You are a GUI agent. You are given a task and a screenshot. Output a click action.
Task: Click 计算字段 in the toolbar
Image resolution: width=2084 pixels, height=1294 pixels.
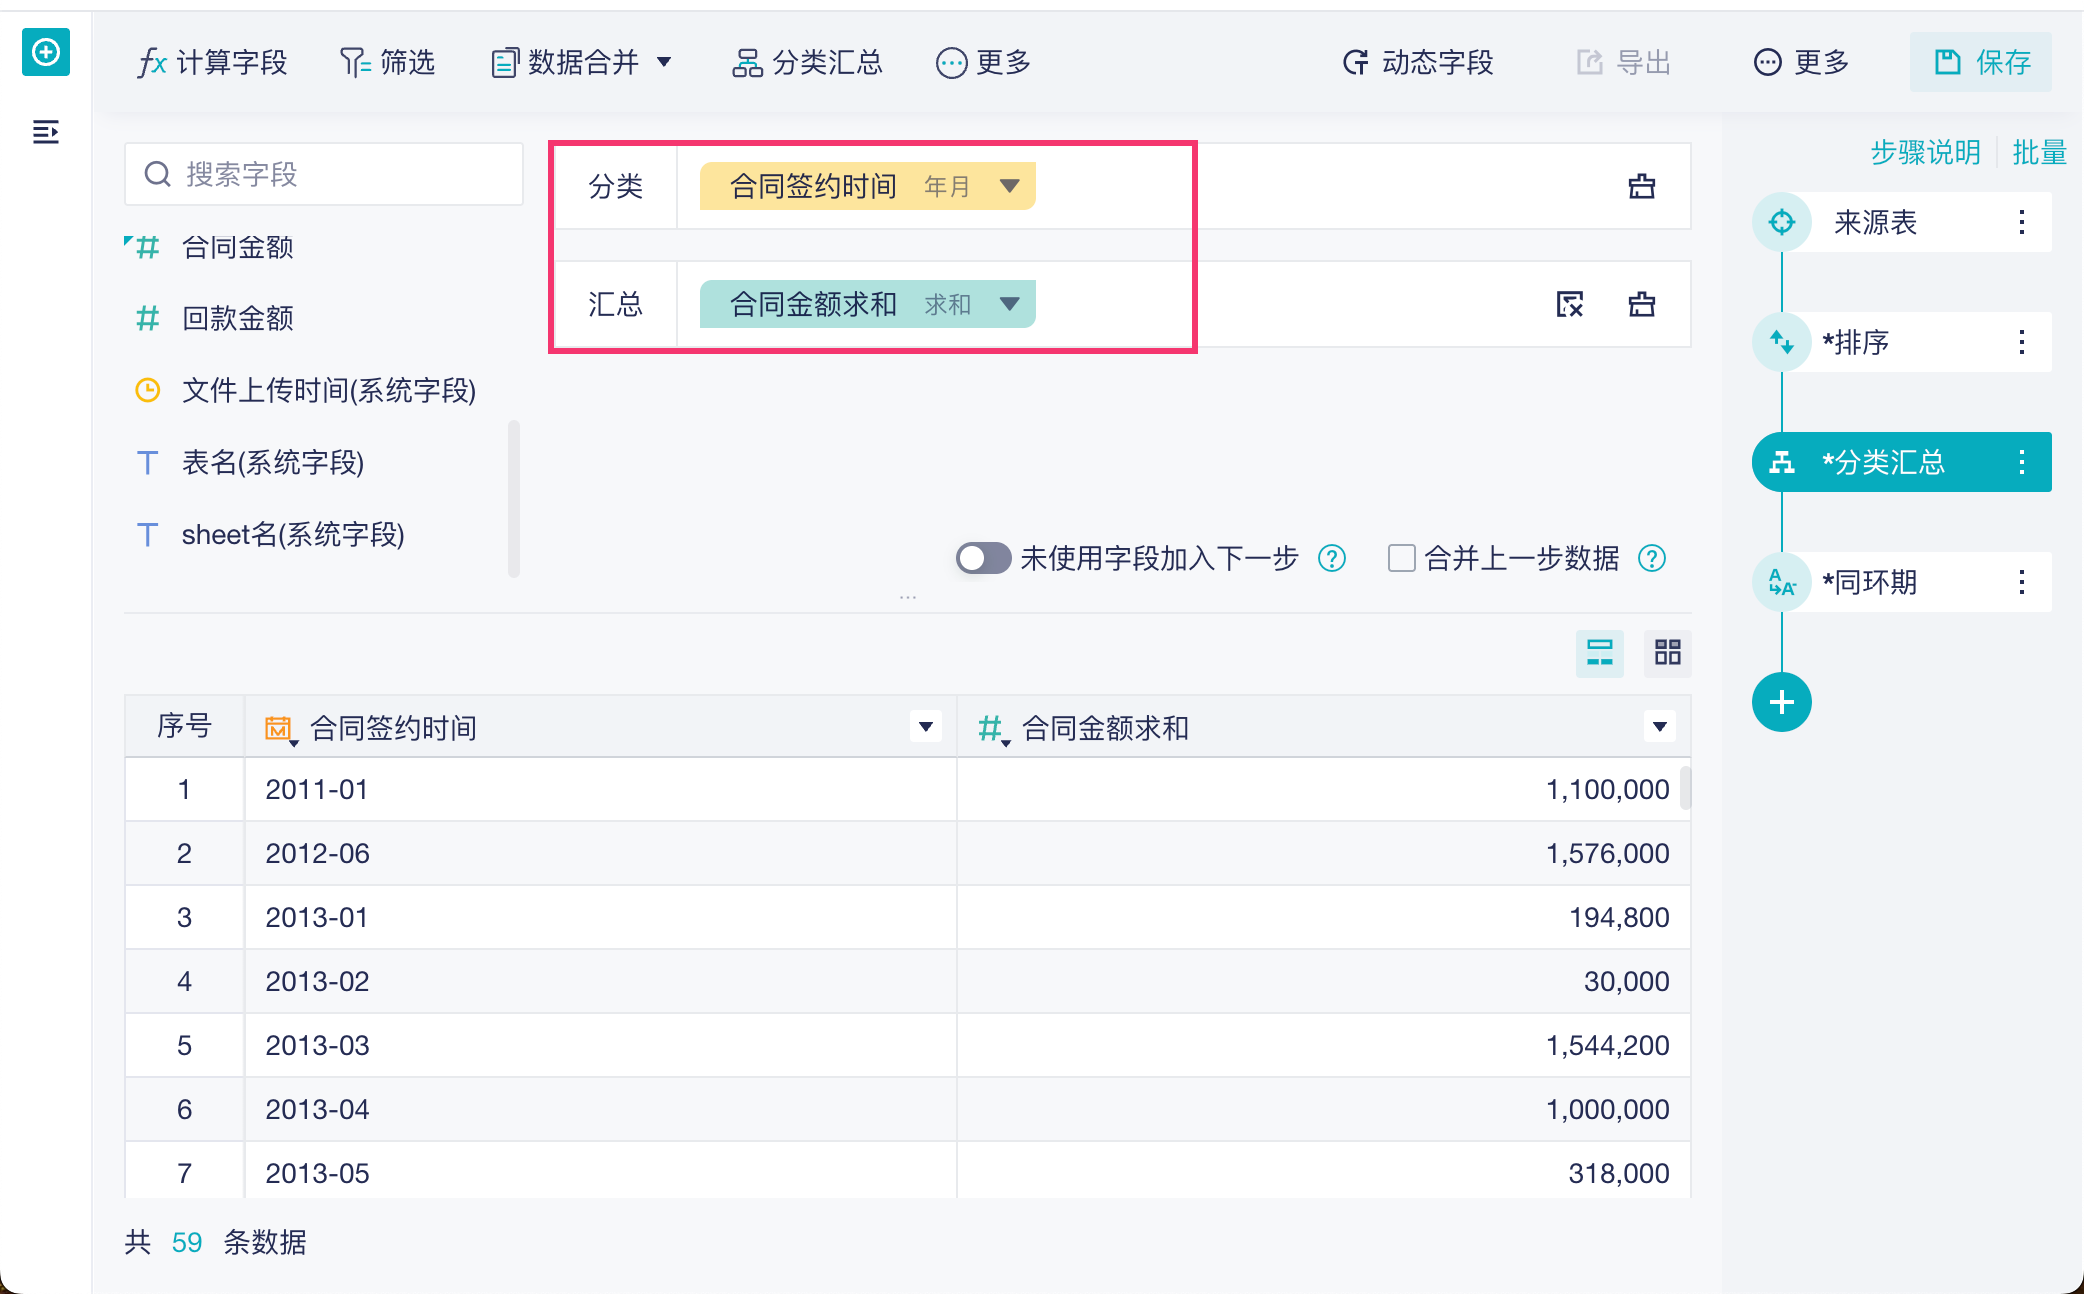213,63
